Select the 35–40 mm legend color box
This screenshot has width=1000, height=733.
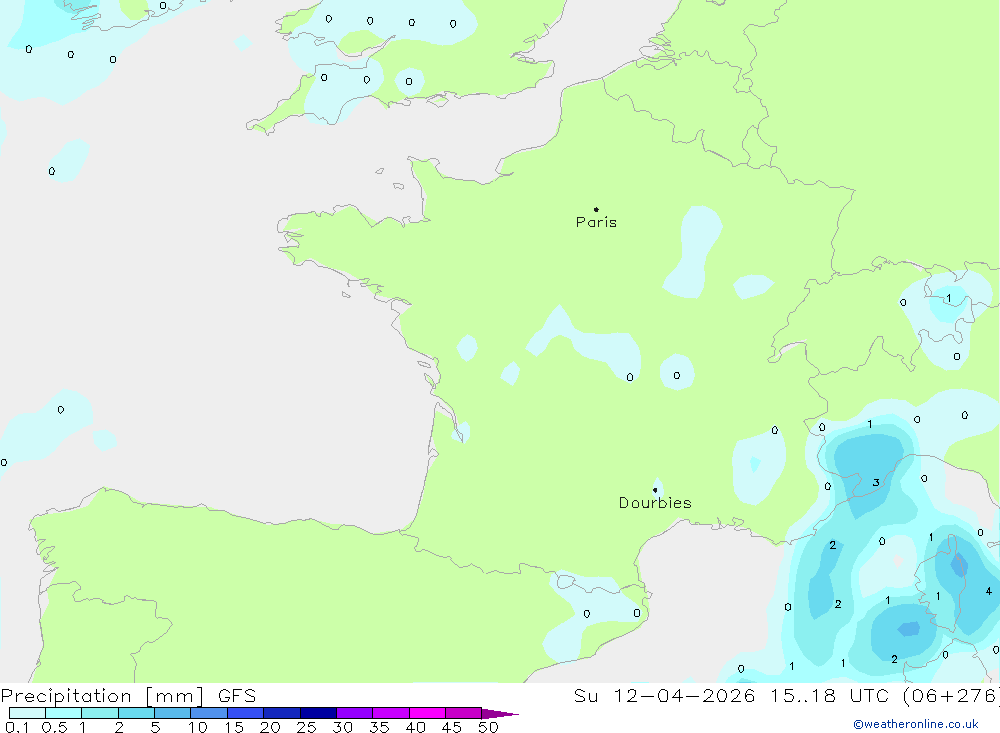point(390,713)
